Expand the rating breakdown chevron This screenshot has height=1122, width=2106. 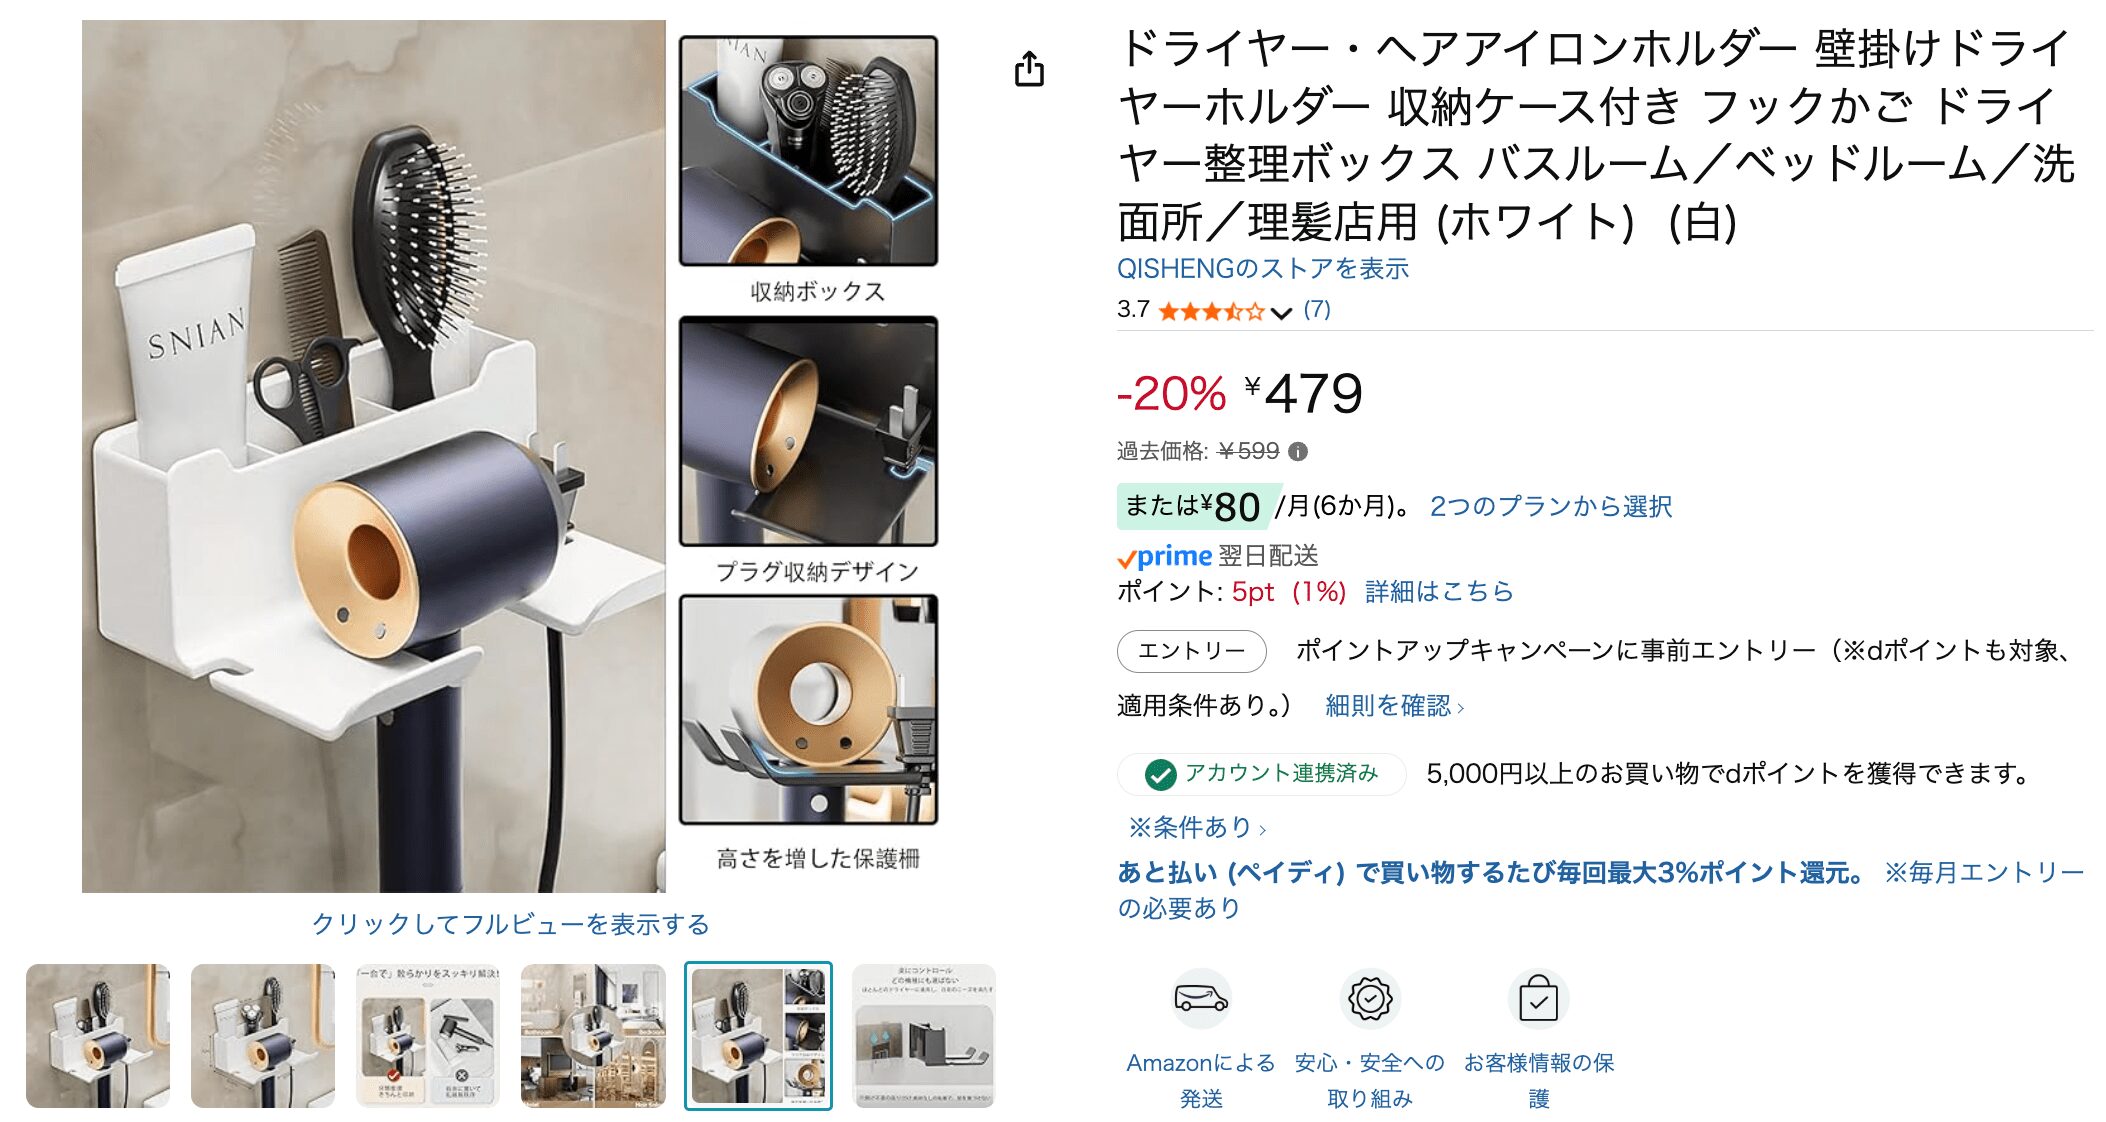1281,313
